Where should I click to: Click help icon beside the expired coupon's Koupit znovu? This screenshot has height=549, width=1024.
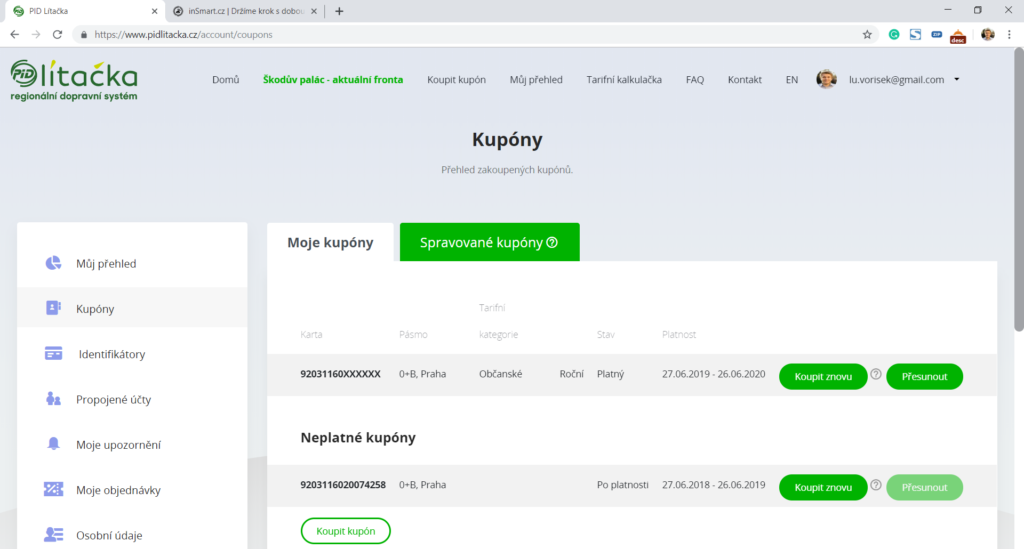coord(876,485)
